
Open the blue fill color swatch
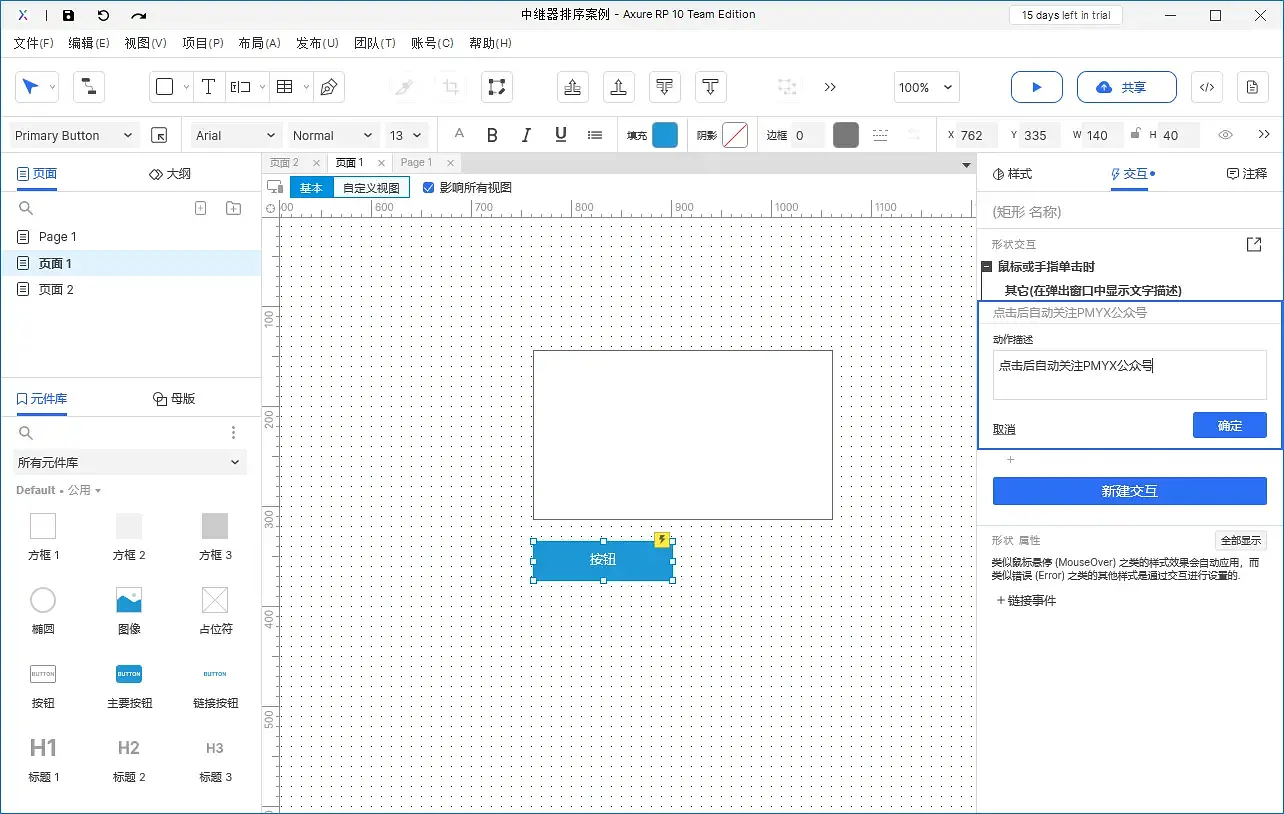(665, 135)
